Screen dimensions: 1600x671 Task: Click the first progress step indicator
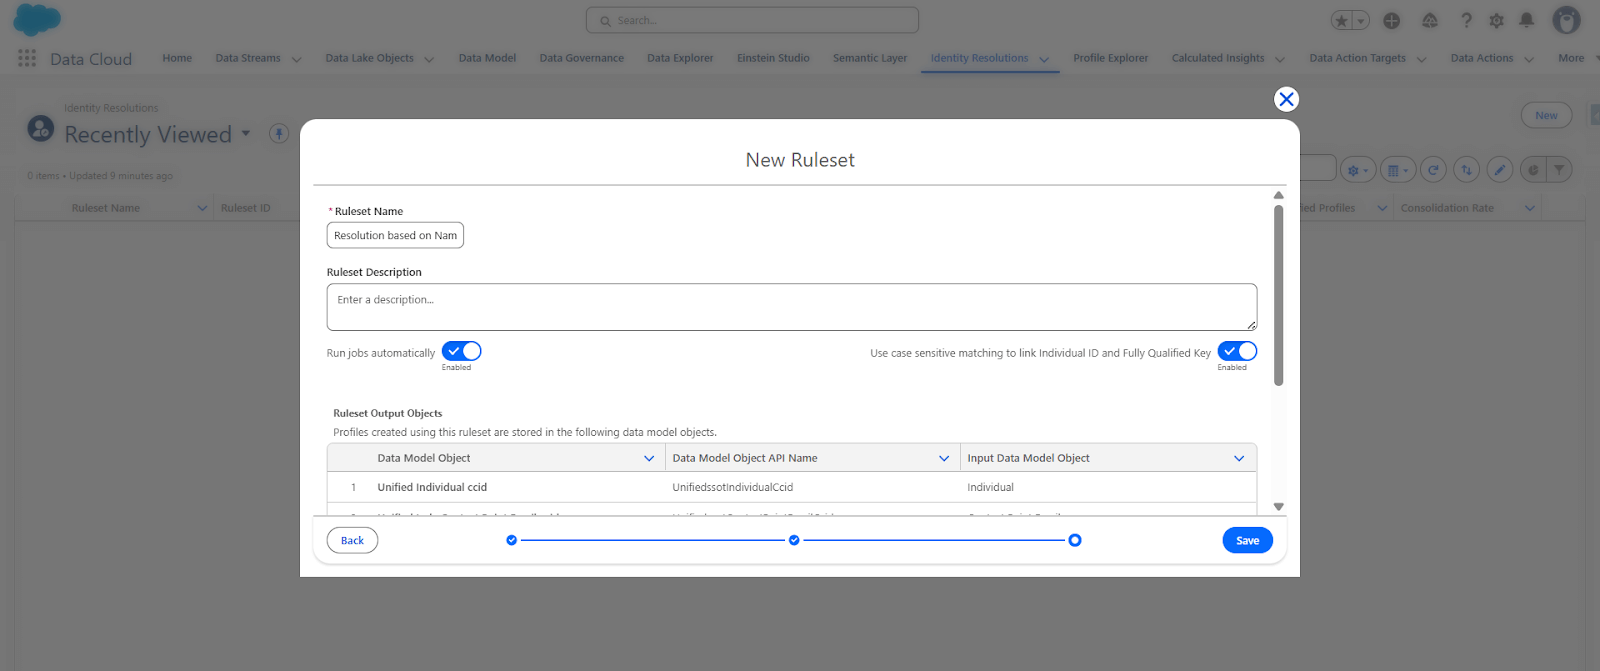click(512, 540)
